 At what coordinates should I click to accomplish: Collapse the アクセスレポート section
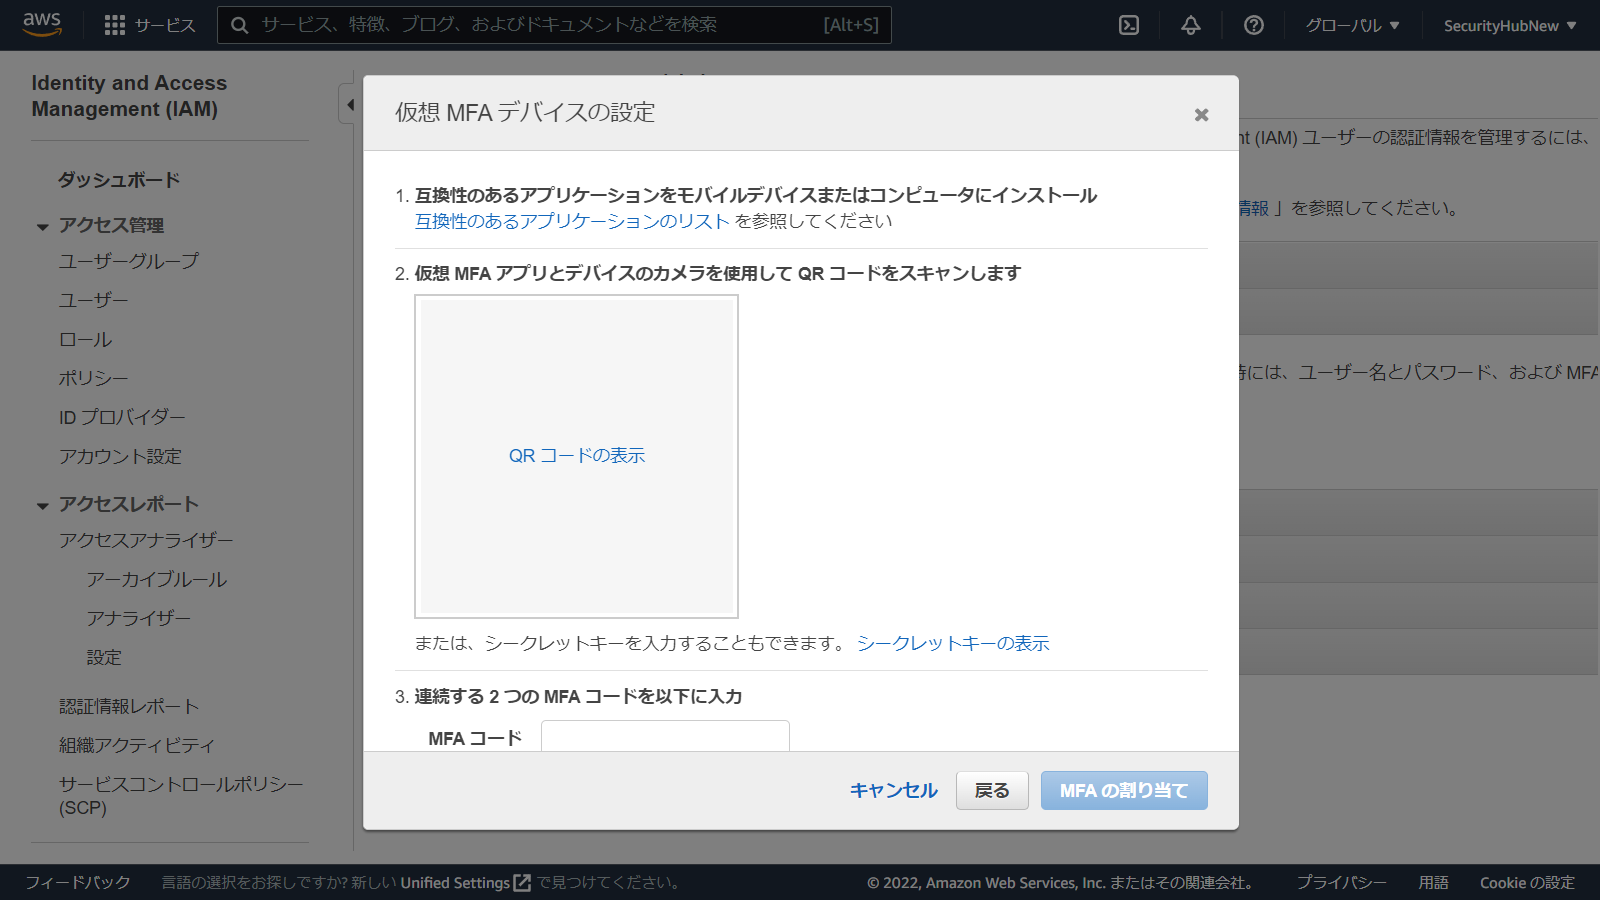(41, 505)
